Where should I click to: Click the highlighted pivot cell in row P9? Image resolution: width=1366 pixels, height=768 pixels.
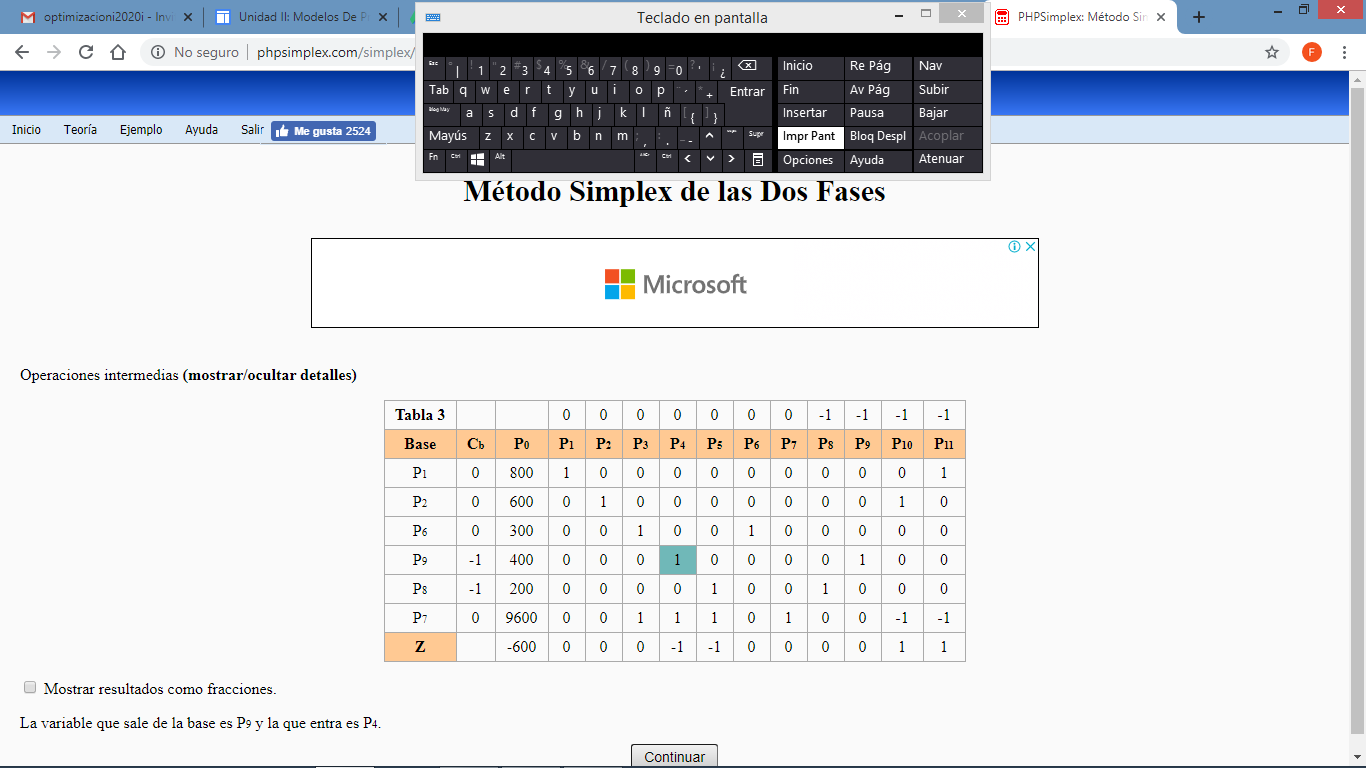point(677,560)
